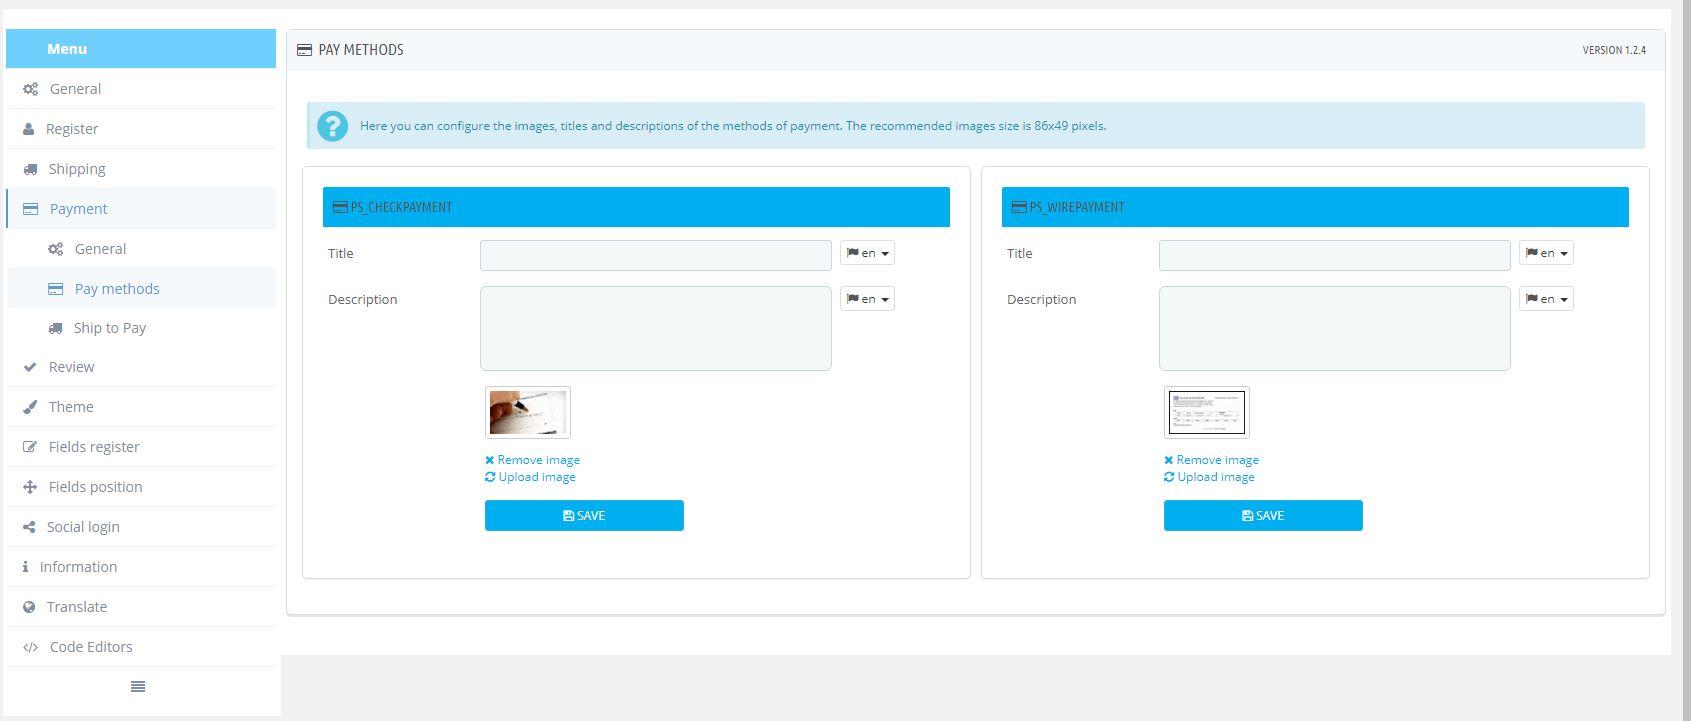This screenshot has width=1691, height=721.
Task: Save the PS_CHECKPAYMENT settings
Action: (x=584, y=516)
